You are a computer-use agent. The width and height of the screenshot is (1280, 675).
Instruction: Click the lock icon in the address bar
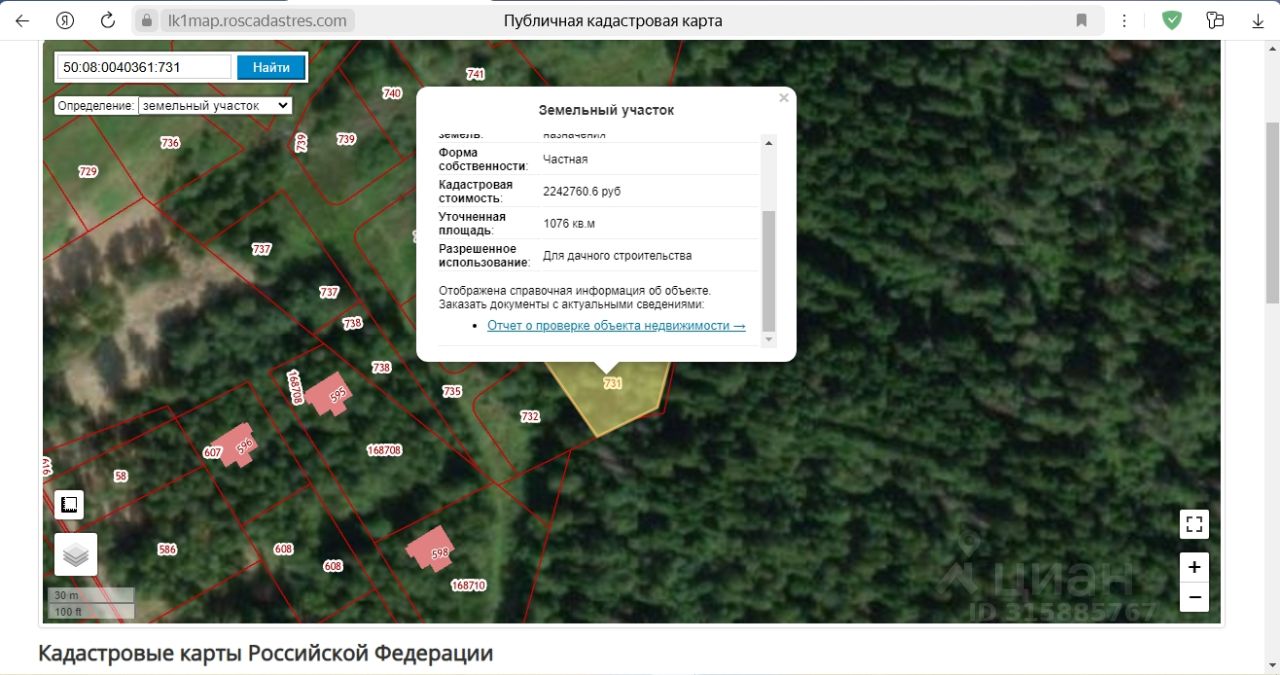[x=147, y=20]
